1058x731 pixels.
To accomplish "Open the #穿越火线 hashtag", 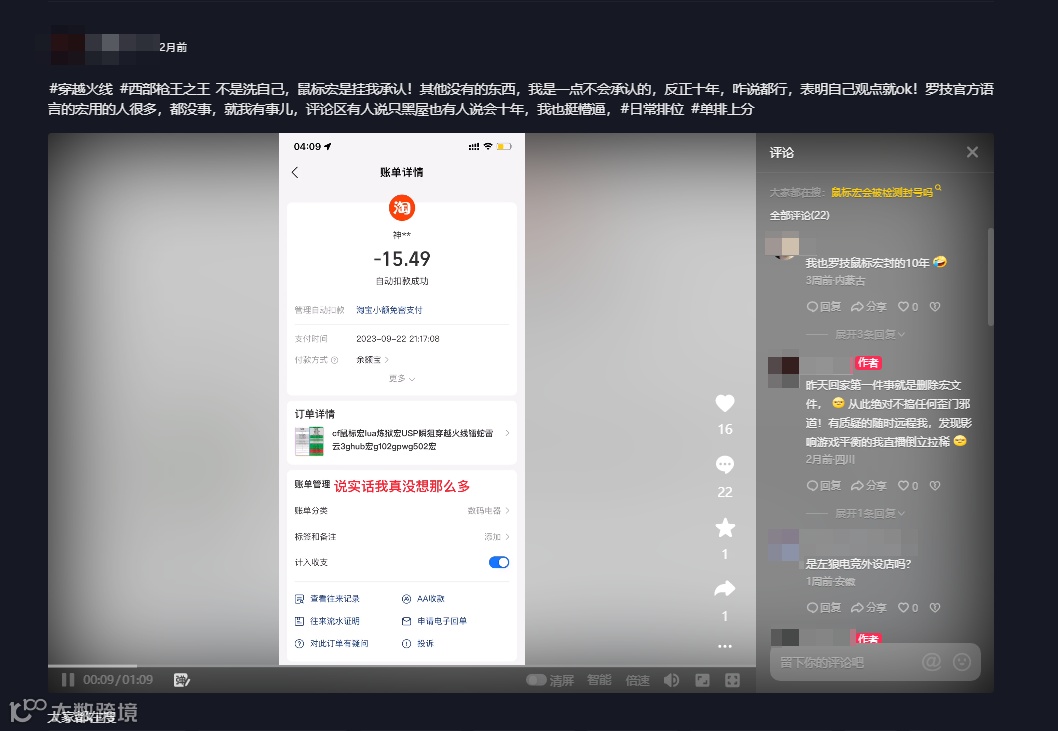I will tap(81, 89).
